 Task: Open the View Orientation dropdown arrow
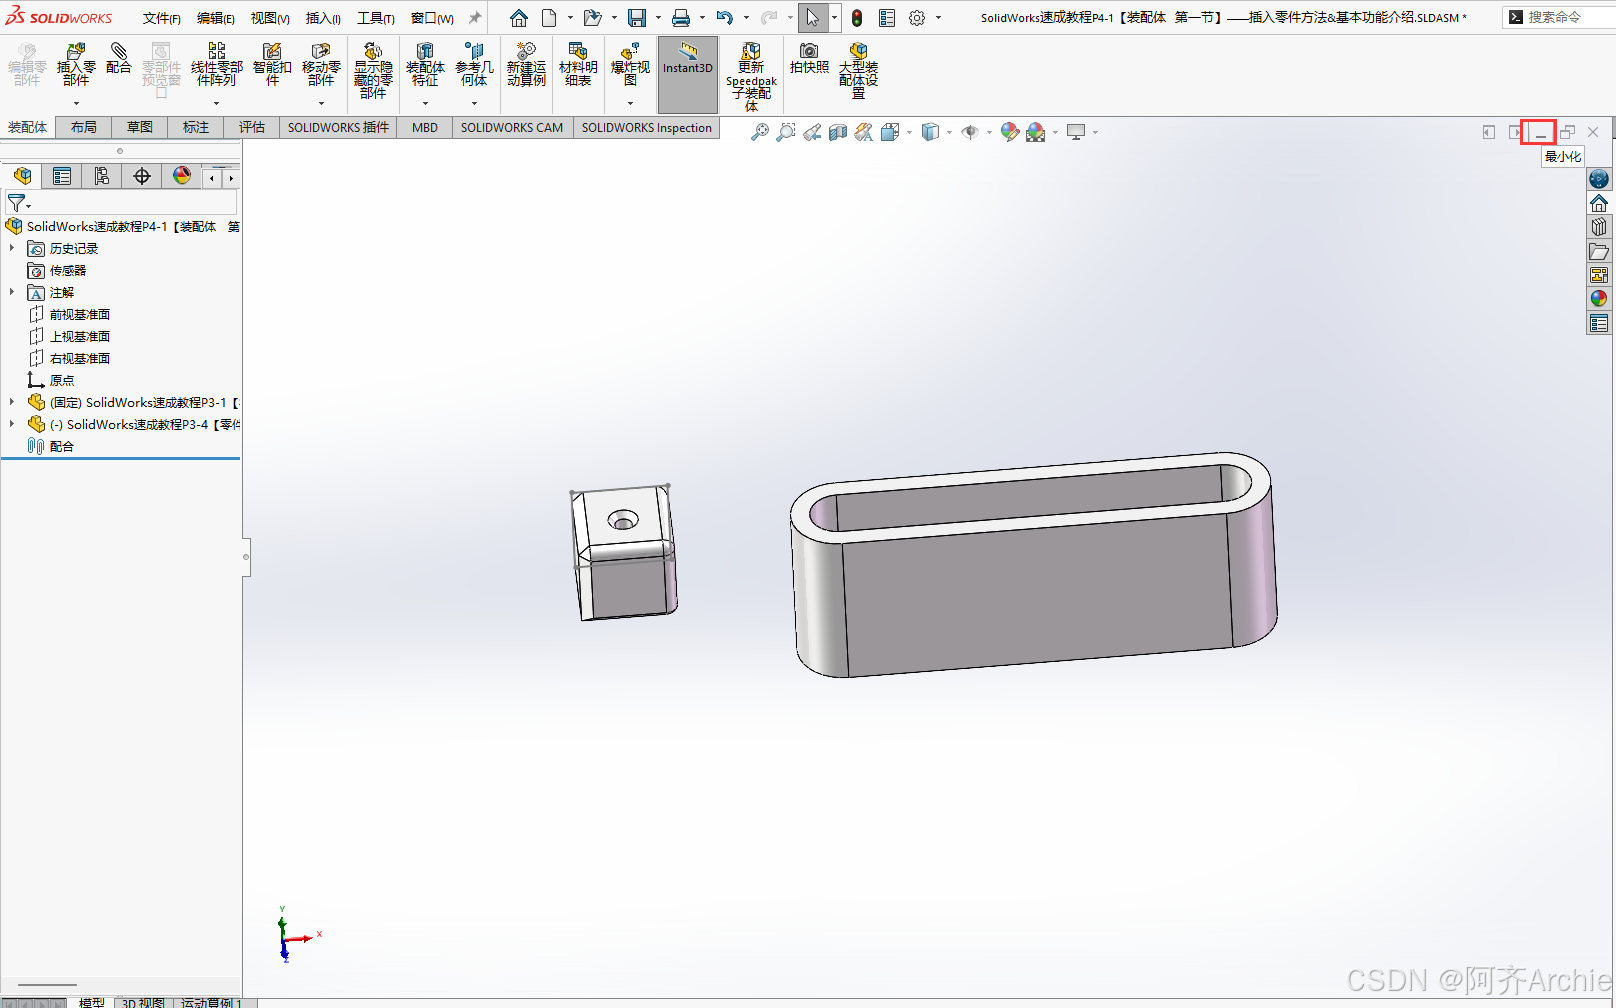(x=909, y=132)
